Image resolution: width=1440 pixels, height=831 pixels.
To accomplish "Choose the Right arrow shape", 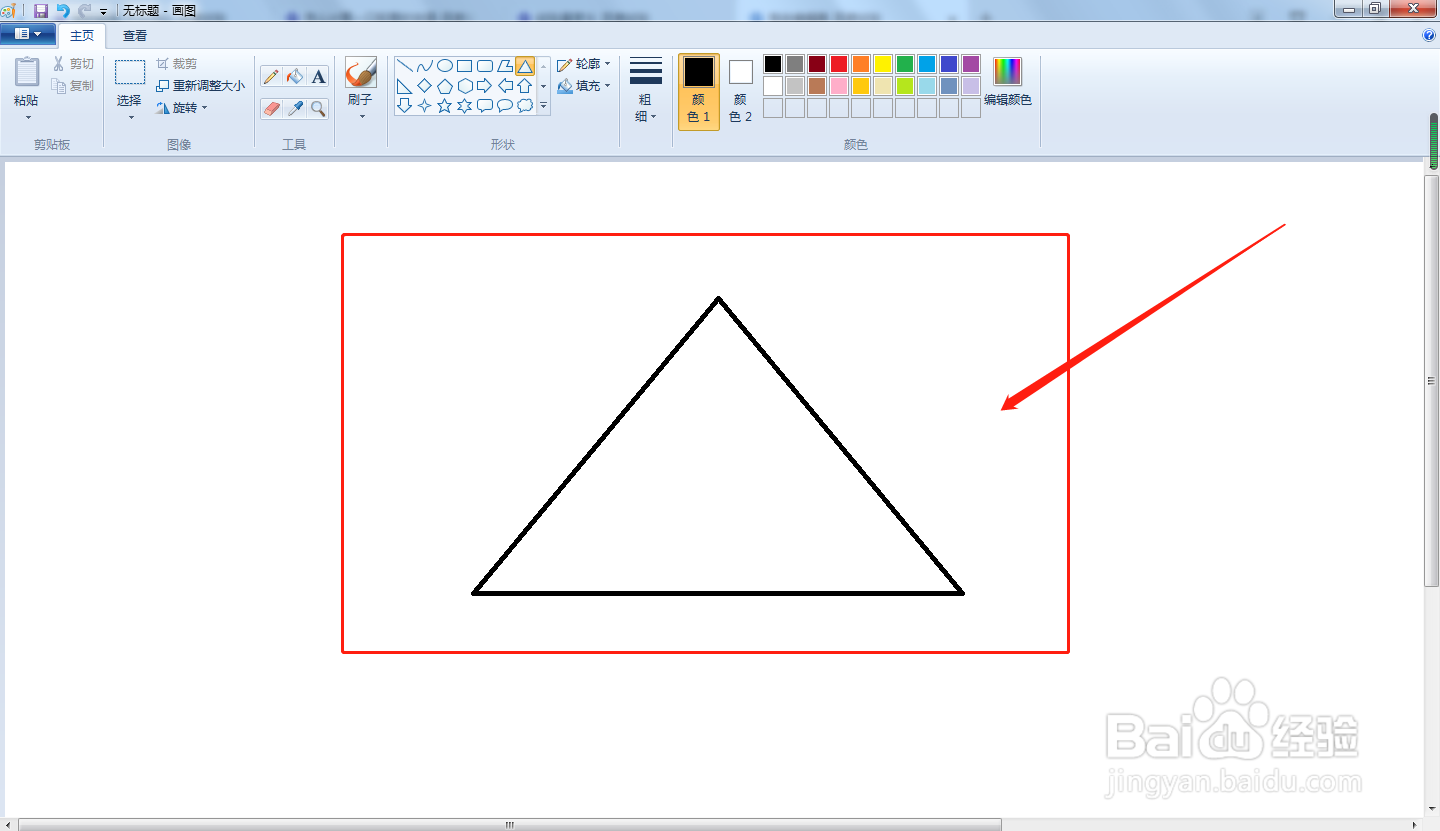I will (x=485, y=86).
